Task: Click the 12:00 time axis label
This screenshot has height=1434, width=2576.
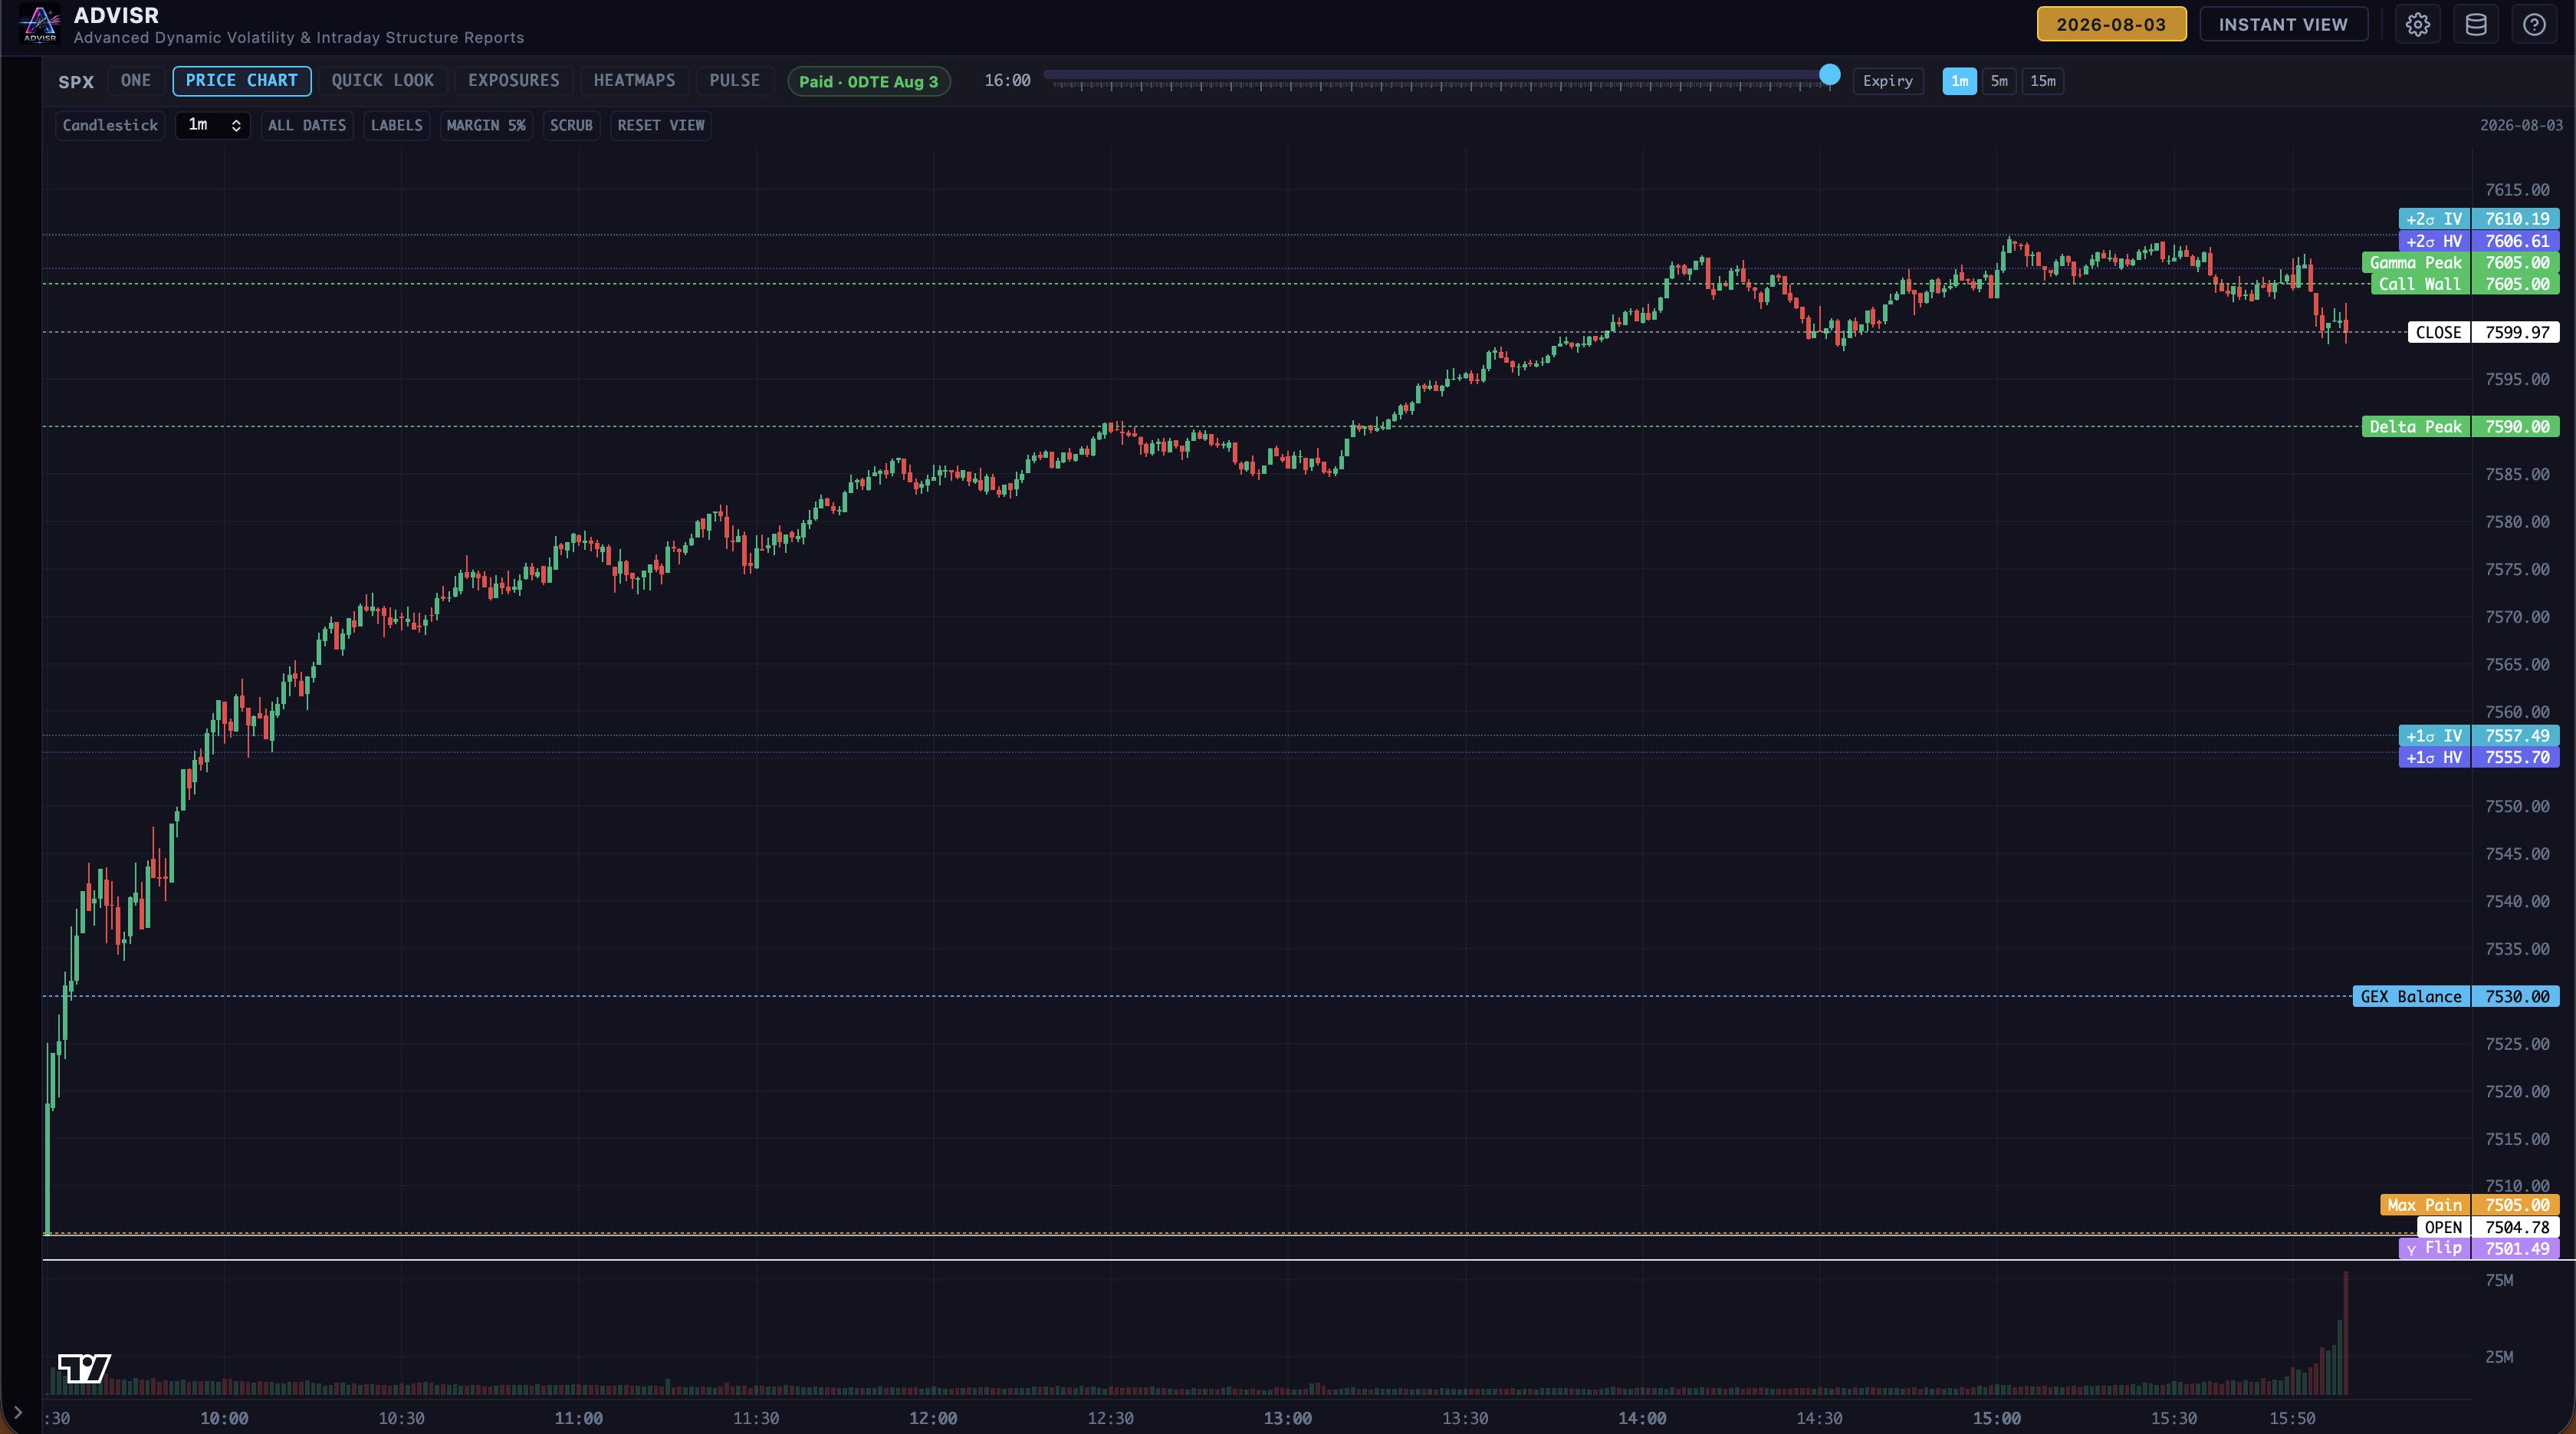Action: 933,1418
